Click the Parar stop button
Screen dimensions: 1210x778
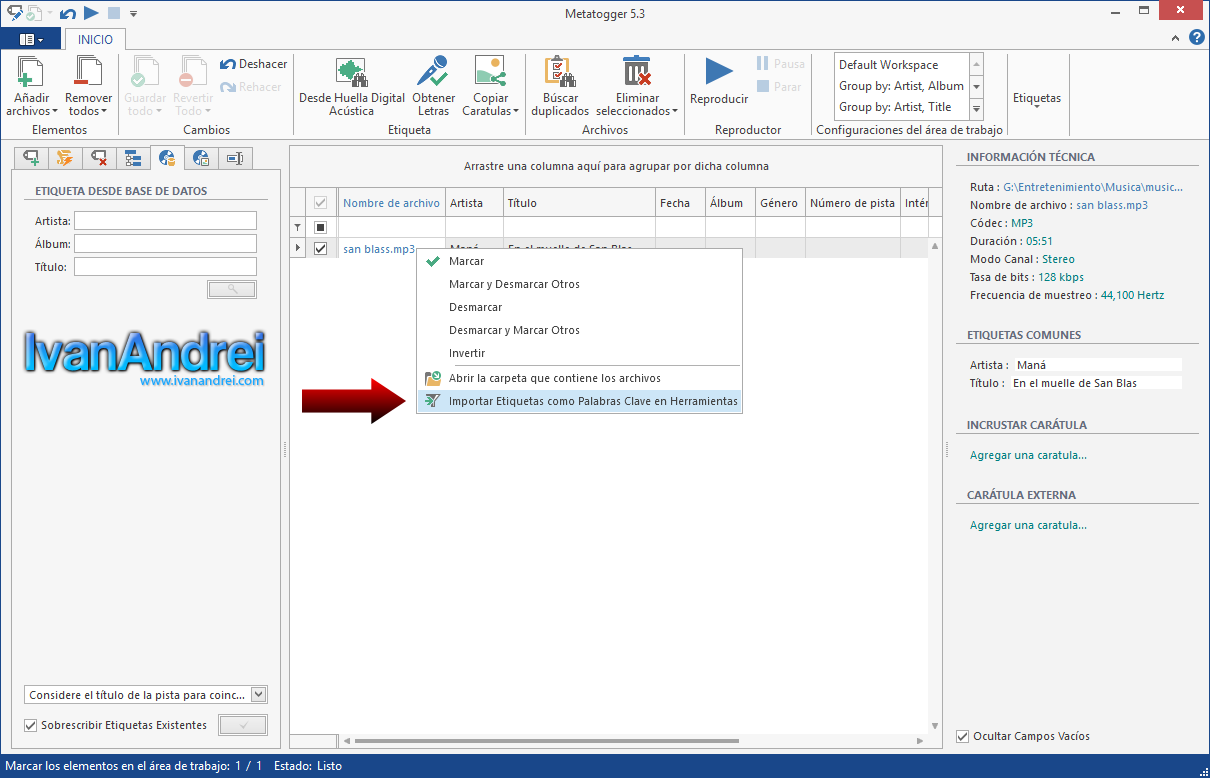click(x=779, y=87)
